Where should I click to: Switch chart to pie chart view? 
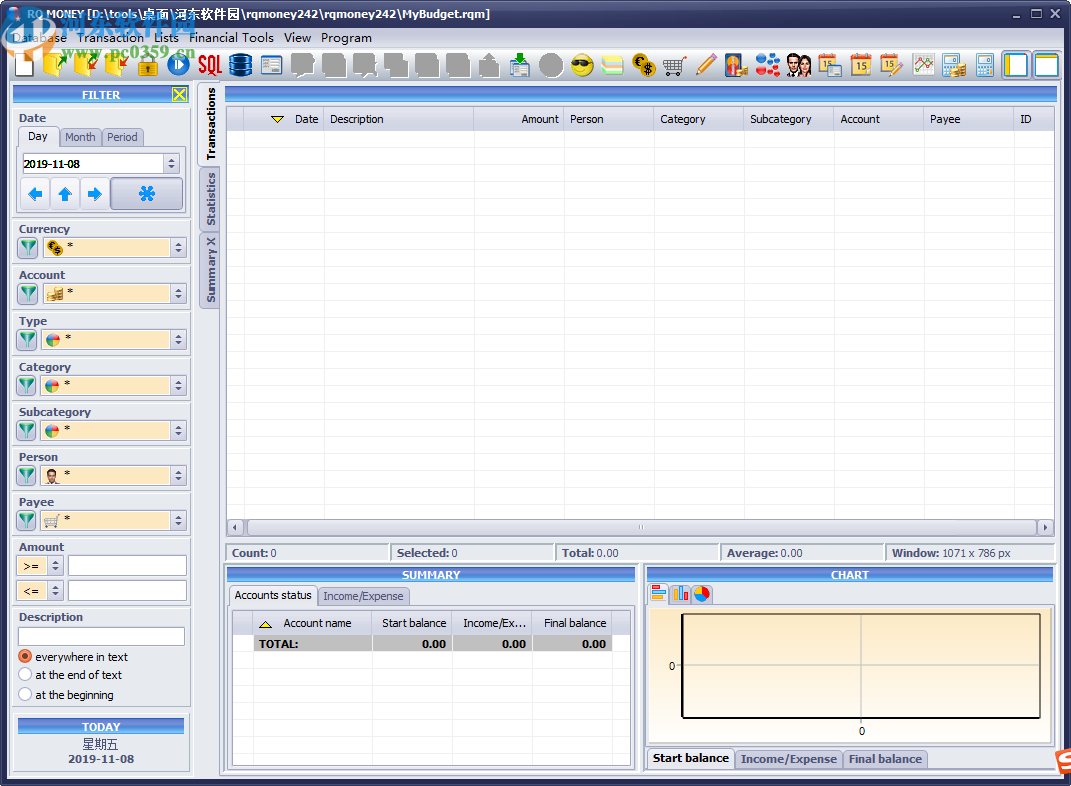(702, 594)
